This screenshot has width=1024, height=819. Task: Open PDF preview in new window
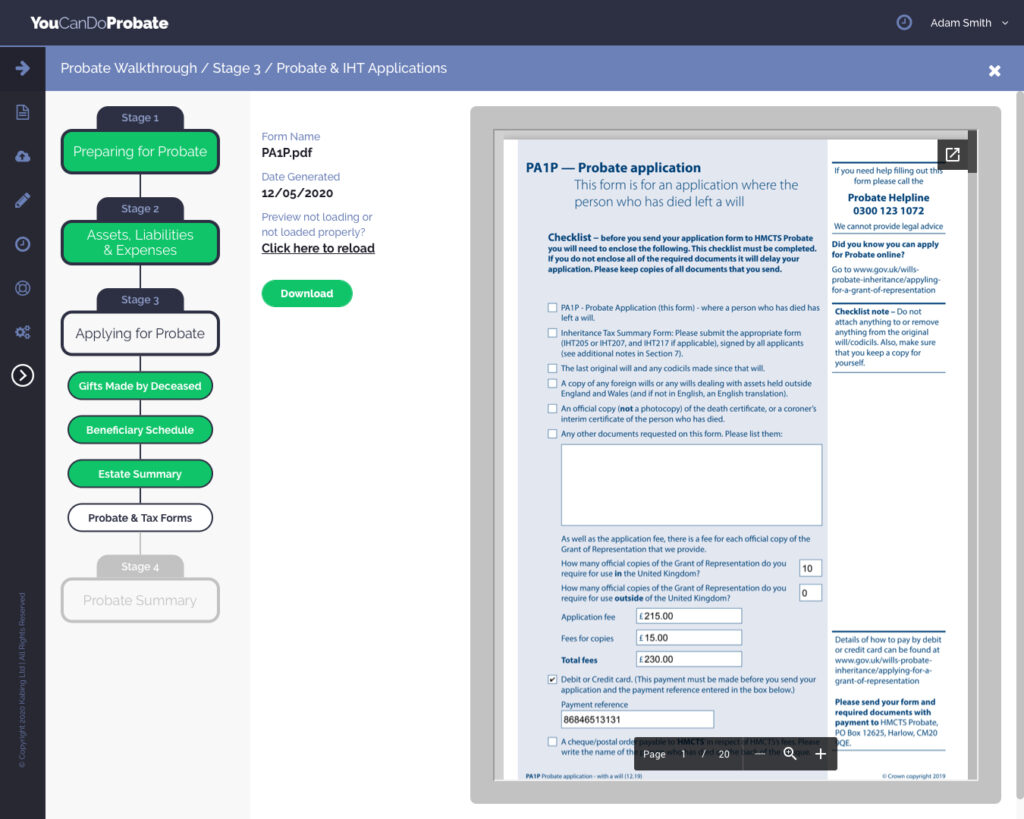(x=952, y=154)
